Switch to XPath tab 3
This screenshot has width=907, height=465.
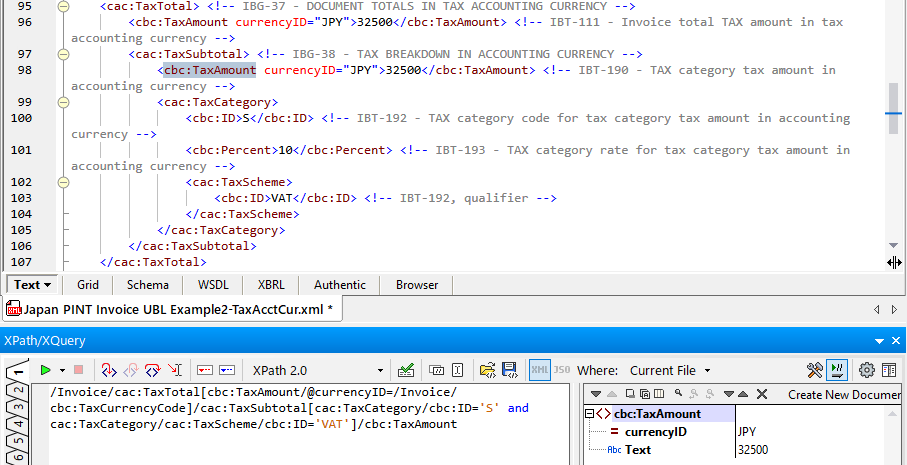pyautogui.click(x=19, y=407)
